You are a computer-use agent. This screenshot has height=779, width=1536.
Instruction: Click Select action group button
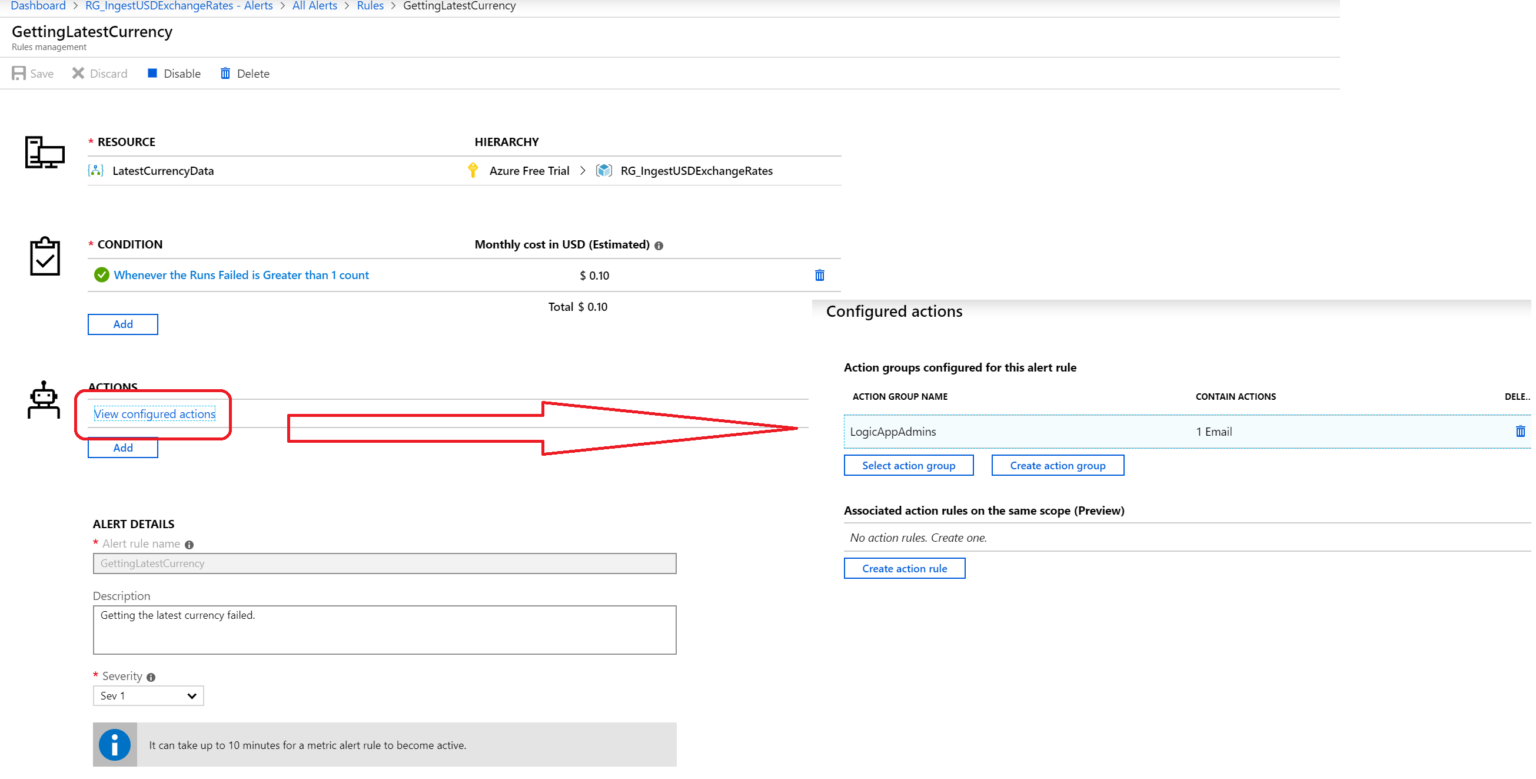click(x=908, y=466)
